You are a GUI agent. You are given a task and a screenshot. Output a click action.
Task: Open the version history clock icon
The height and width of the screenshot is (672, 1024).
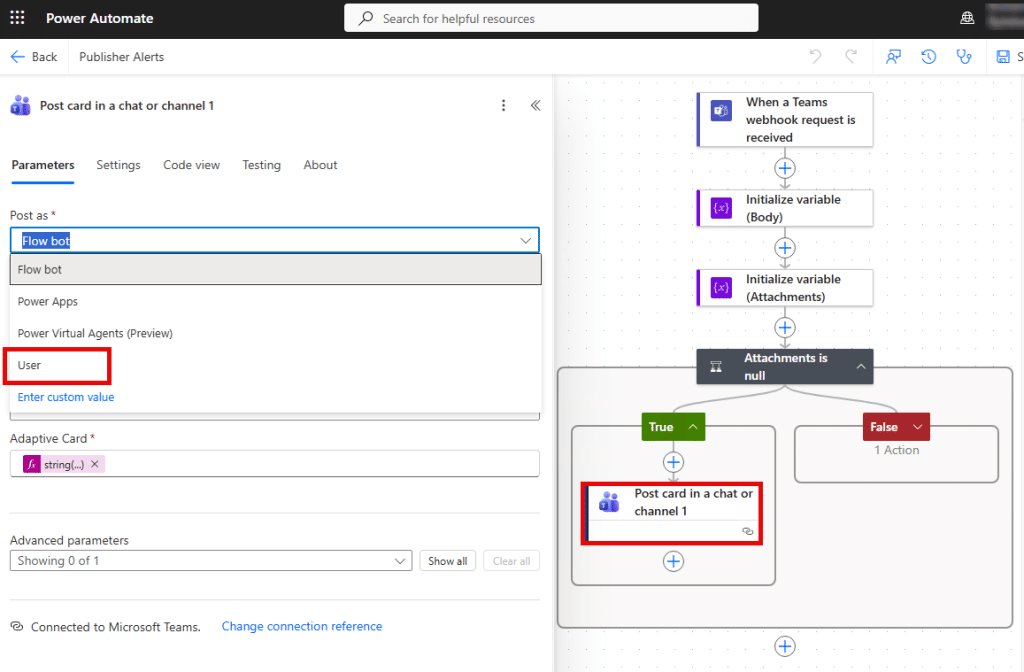click(x=929, y=57)
